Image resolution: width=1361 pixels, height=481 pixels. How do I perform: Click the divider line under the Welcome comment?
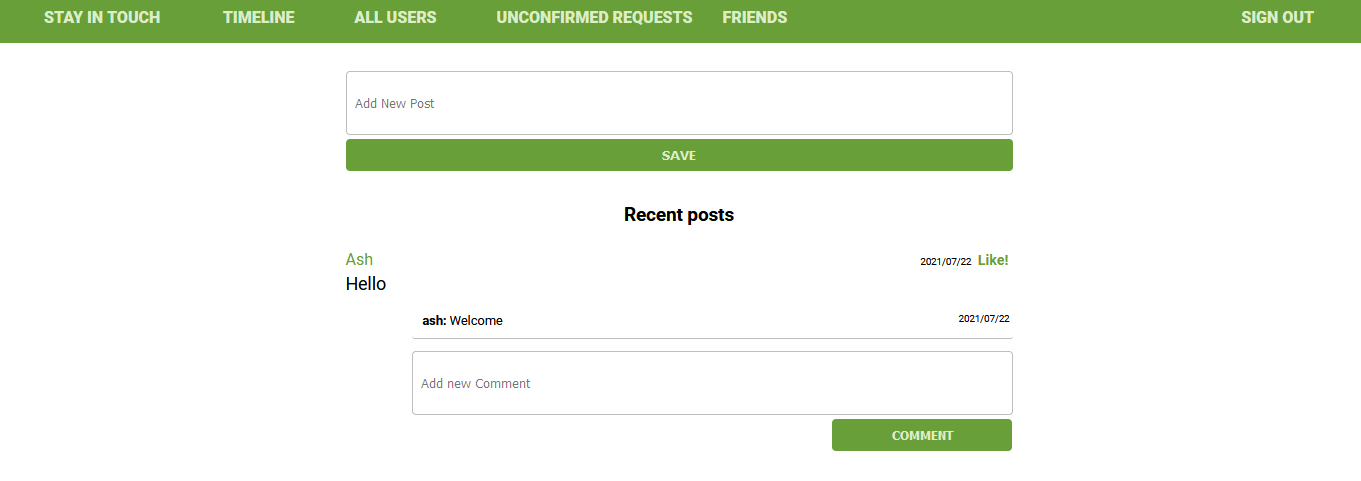(x=712, y=338)
